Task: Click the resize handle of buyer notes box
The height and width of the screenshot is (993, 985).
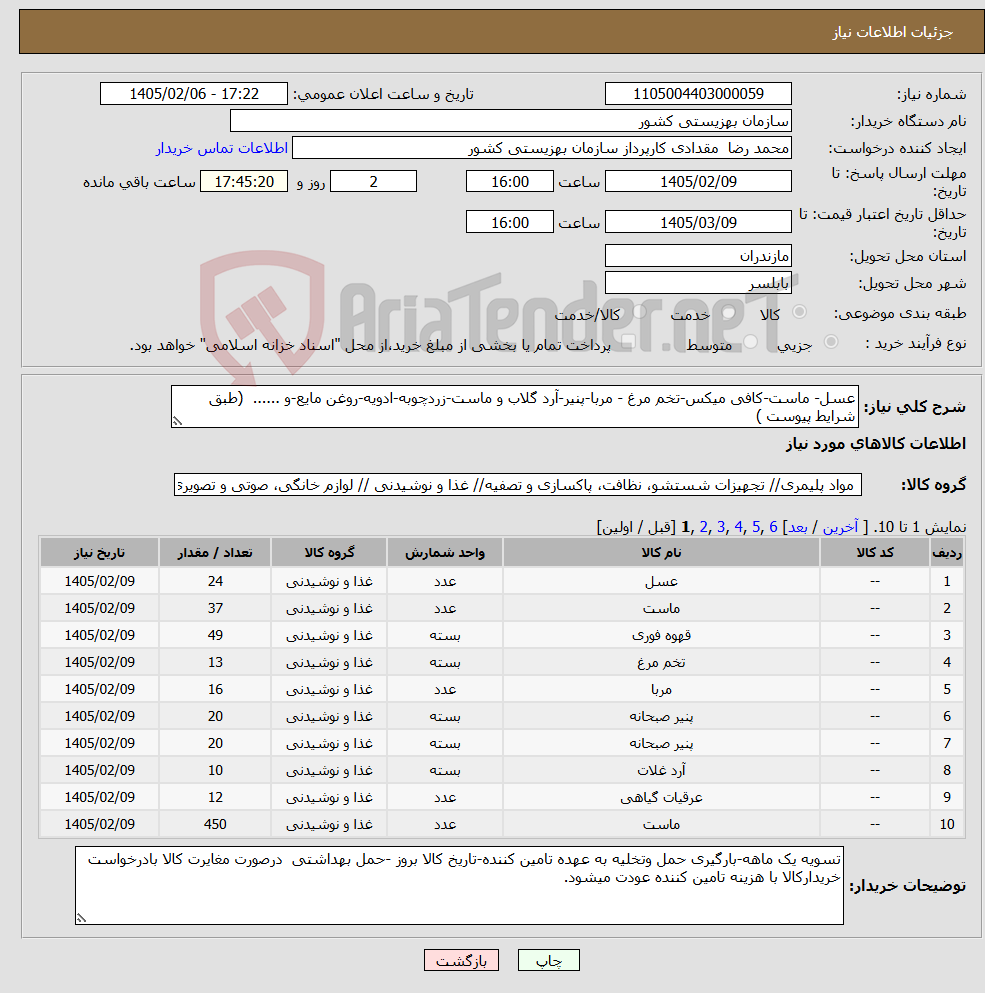Action: [81, 918]
